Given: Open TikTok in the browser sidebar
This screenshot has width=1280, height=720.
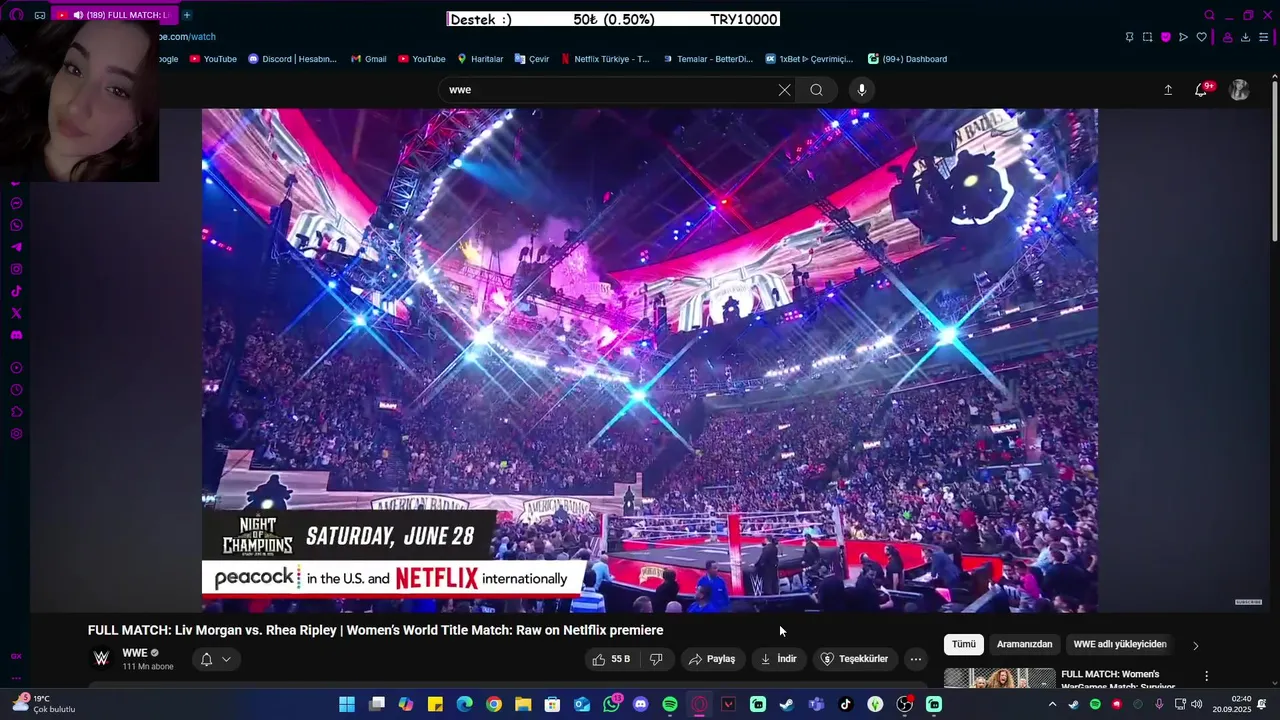Looking at the screenshot, I should point(16,291).
